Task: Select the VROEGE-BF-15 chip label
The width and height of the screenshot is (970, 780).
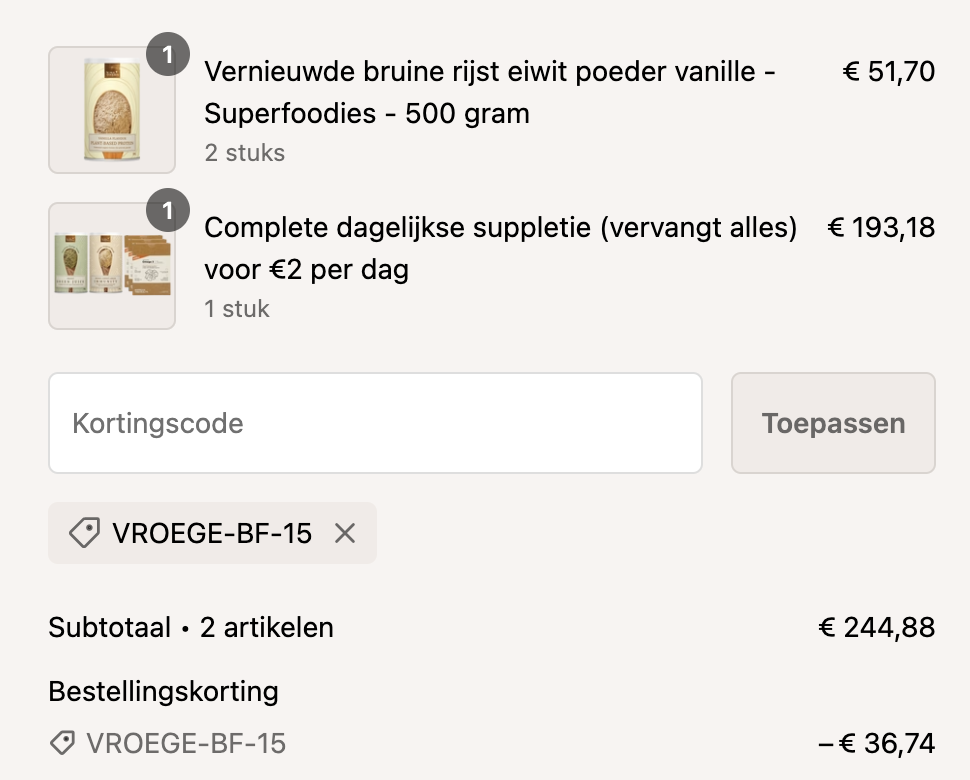Action: point(212,534)
